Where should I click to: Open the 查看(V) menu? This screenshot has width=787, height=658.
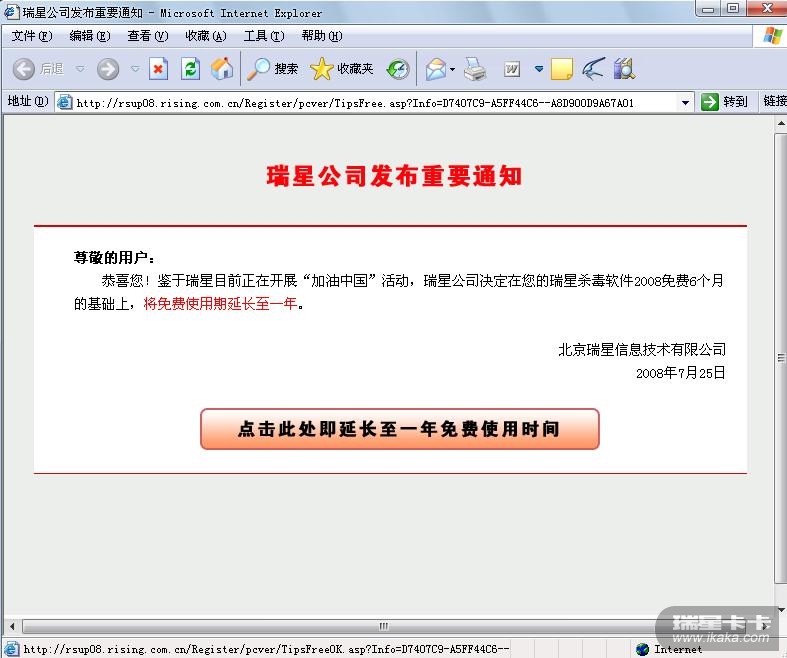pos(148,36)
